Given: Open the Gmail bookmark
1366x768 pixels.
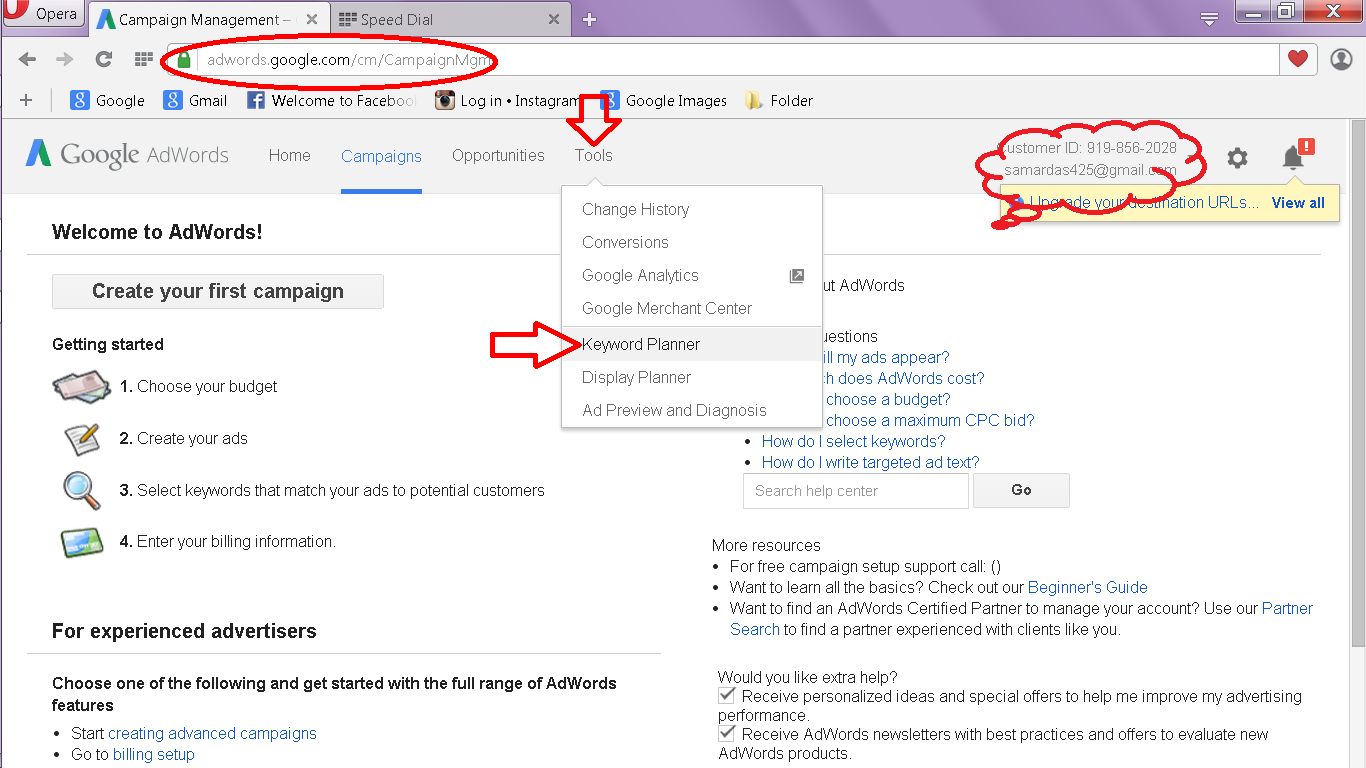Looking at the screenshot, I should coord(195,100).
